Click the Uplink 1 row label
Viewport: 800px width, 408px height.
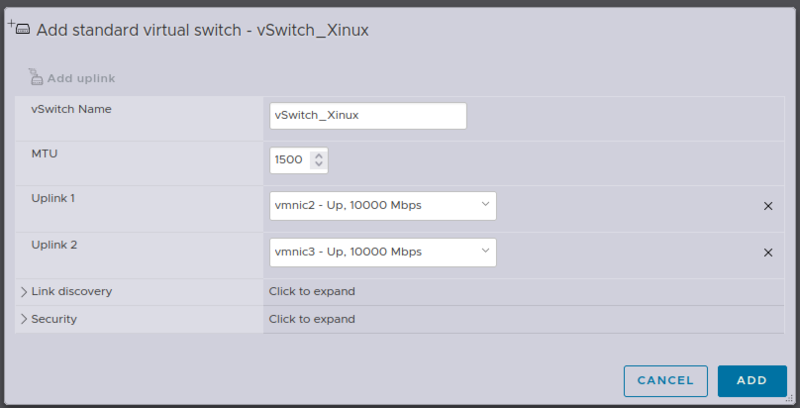pyautogui.click(x=54, y=198)
